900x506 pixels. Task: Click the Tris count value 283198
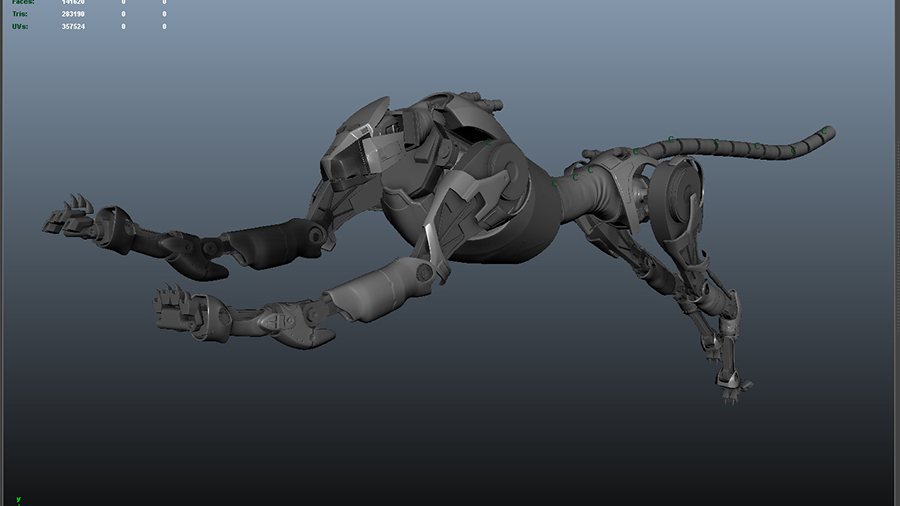[x=71, y=15]
